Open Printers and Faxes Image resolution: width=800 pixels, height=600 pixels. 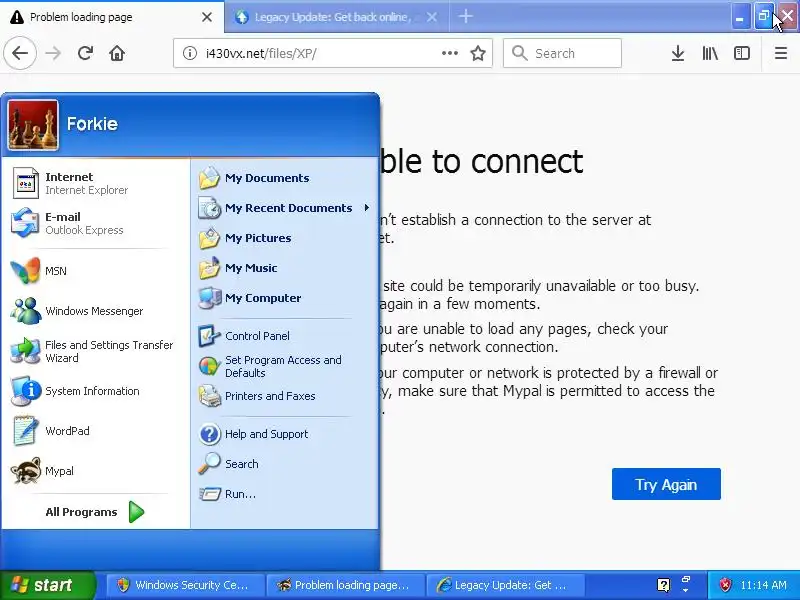tap(285, 396)
